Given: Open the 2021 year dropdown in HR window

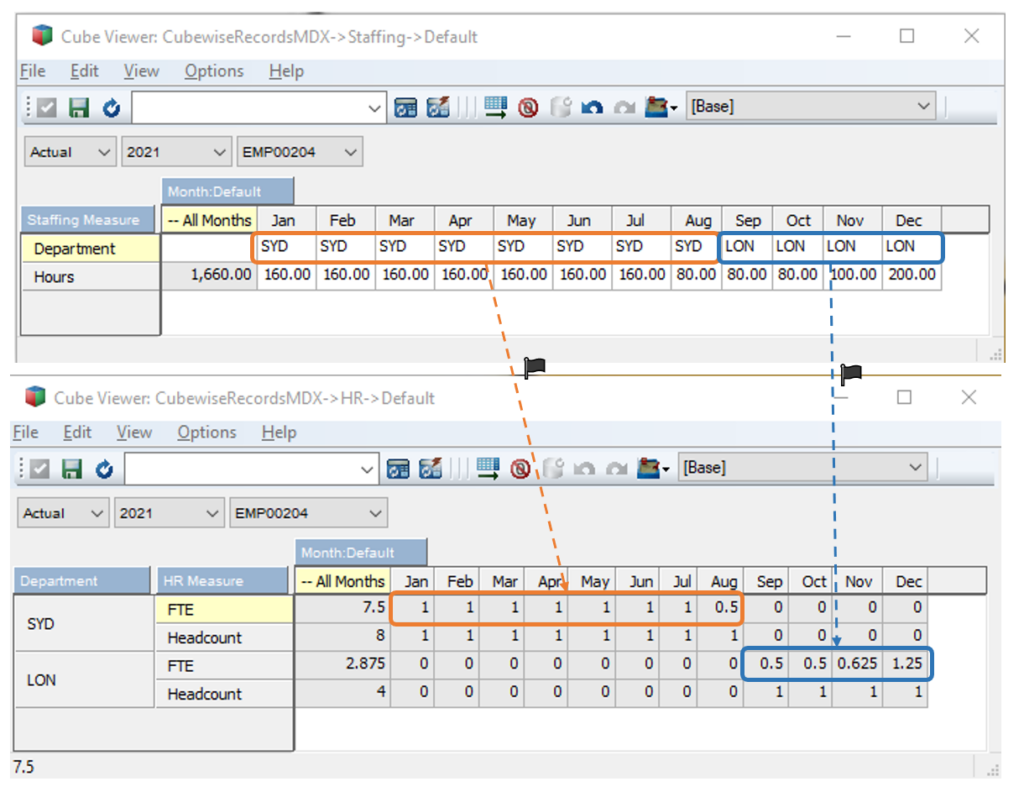Looking at the screenshot, I should pyautogui.click(x=171, y=513).
